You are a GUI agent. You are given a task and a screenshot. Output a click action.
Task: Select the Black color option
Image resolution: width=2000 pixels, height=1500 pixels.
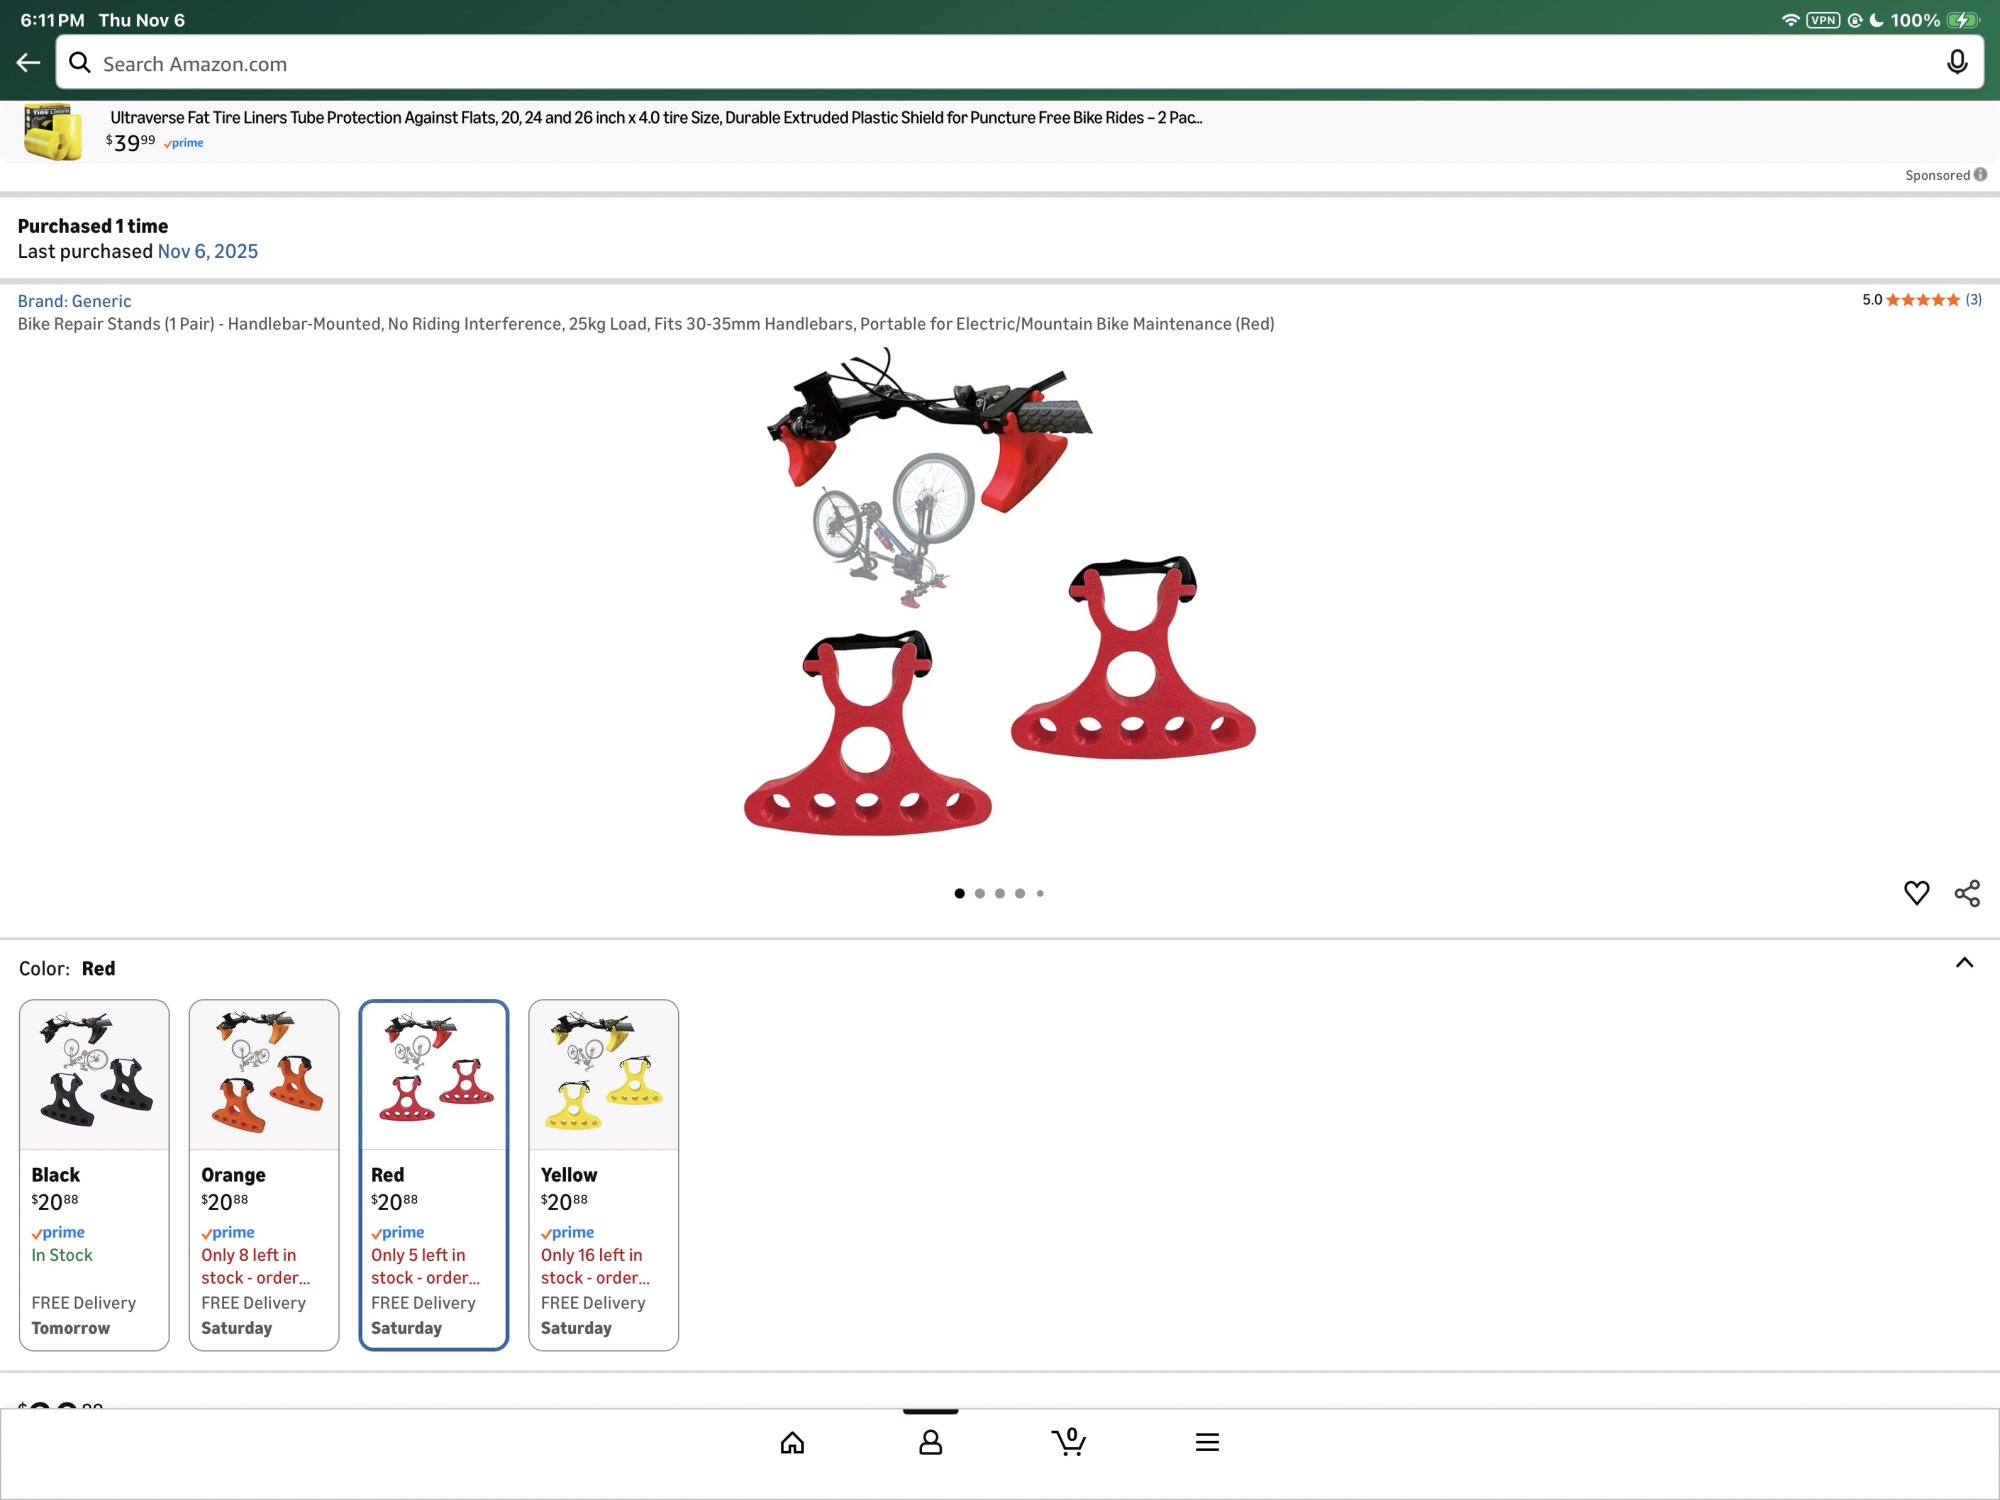pyautogui.click(x=94, y=1175)
